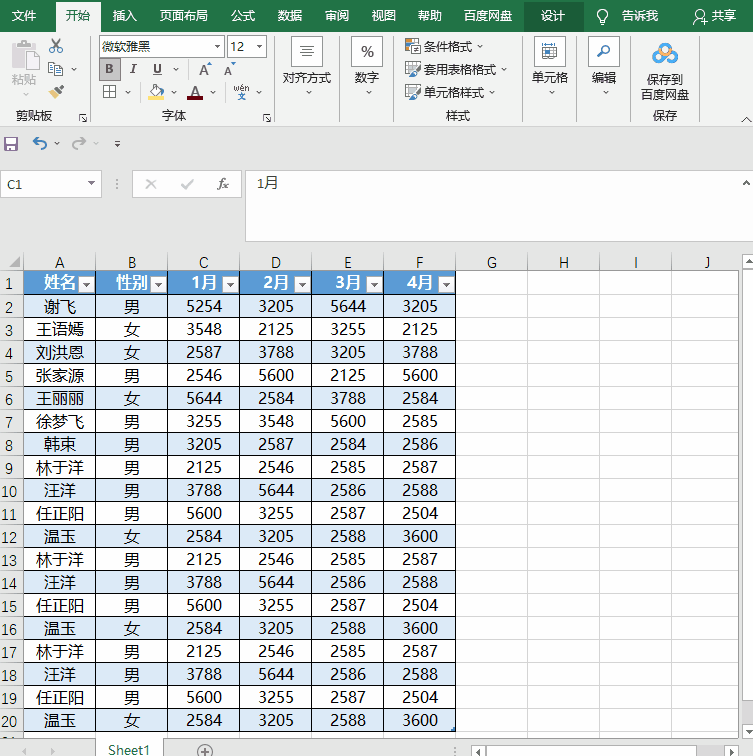Viewport: 753px width, 756px height.
Task: Click the formula bar cancel X
Action: click(x=151, y=184)
